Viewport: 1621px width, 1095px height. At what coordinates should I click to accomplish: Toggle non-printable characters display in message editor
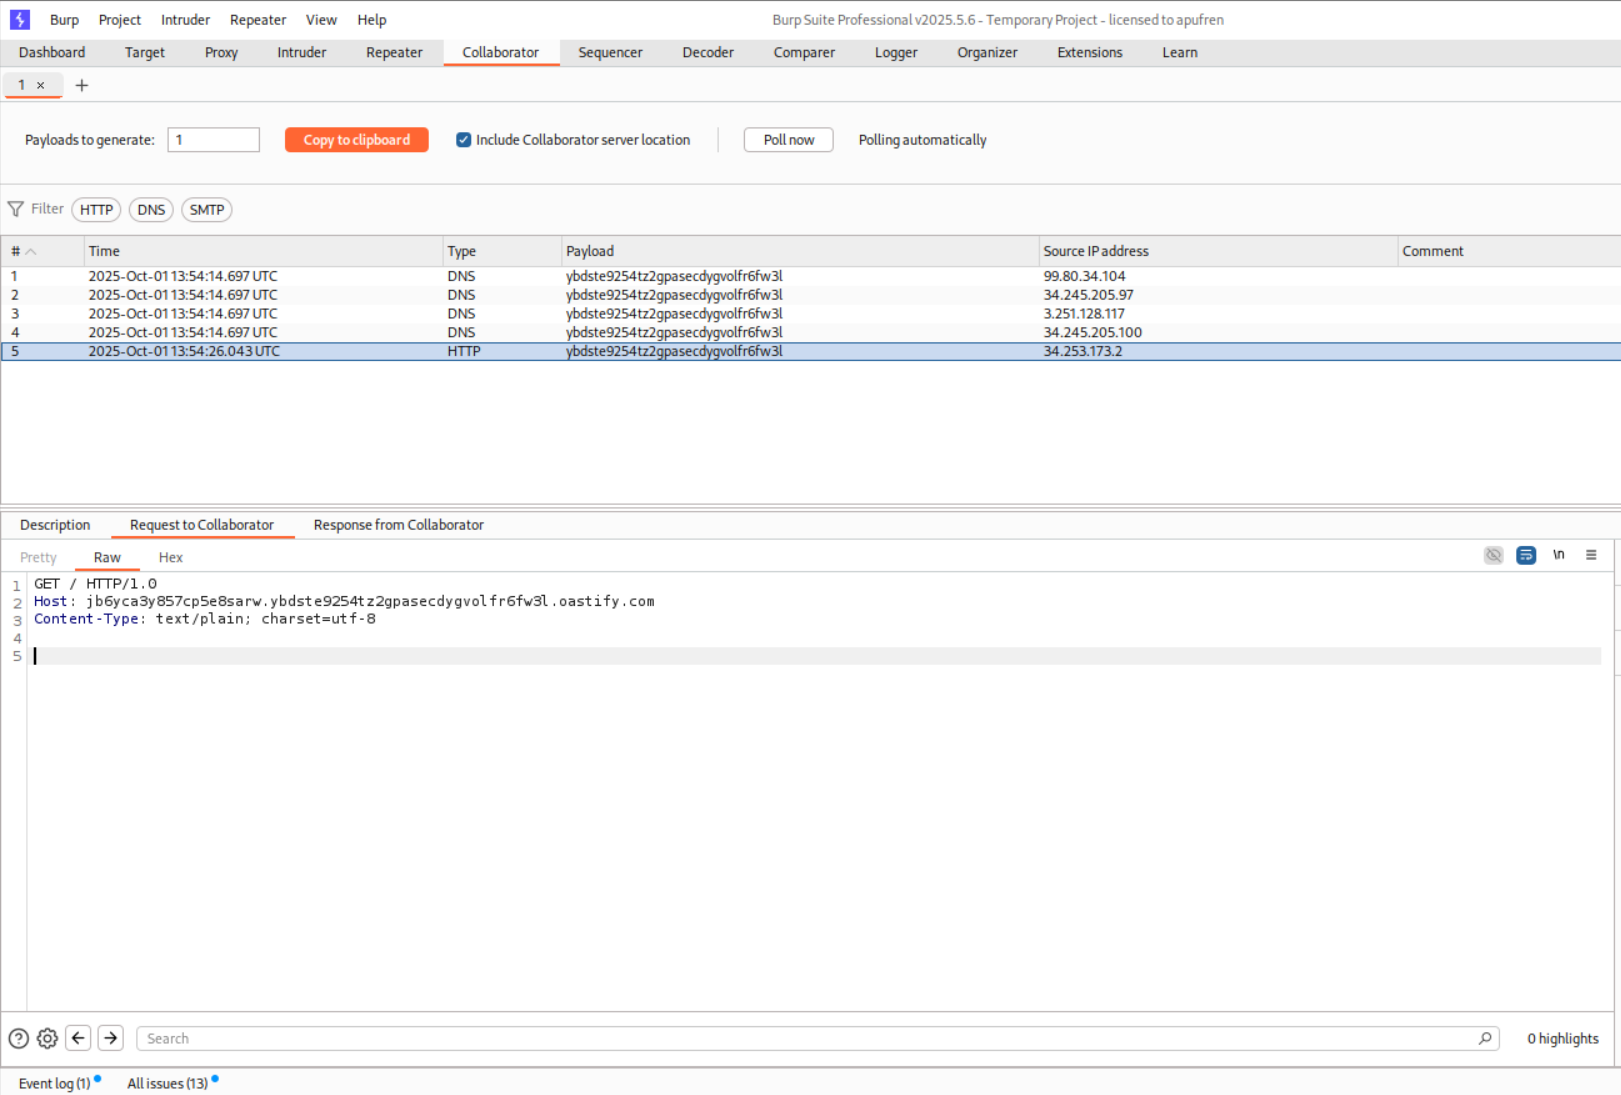(1493, 555)
